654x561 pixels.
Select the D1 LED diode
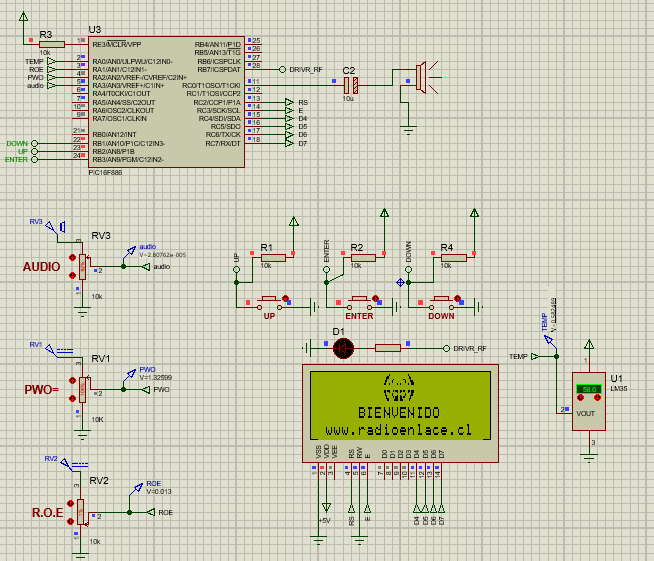343,348
